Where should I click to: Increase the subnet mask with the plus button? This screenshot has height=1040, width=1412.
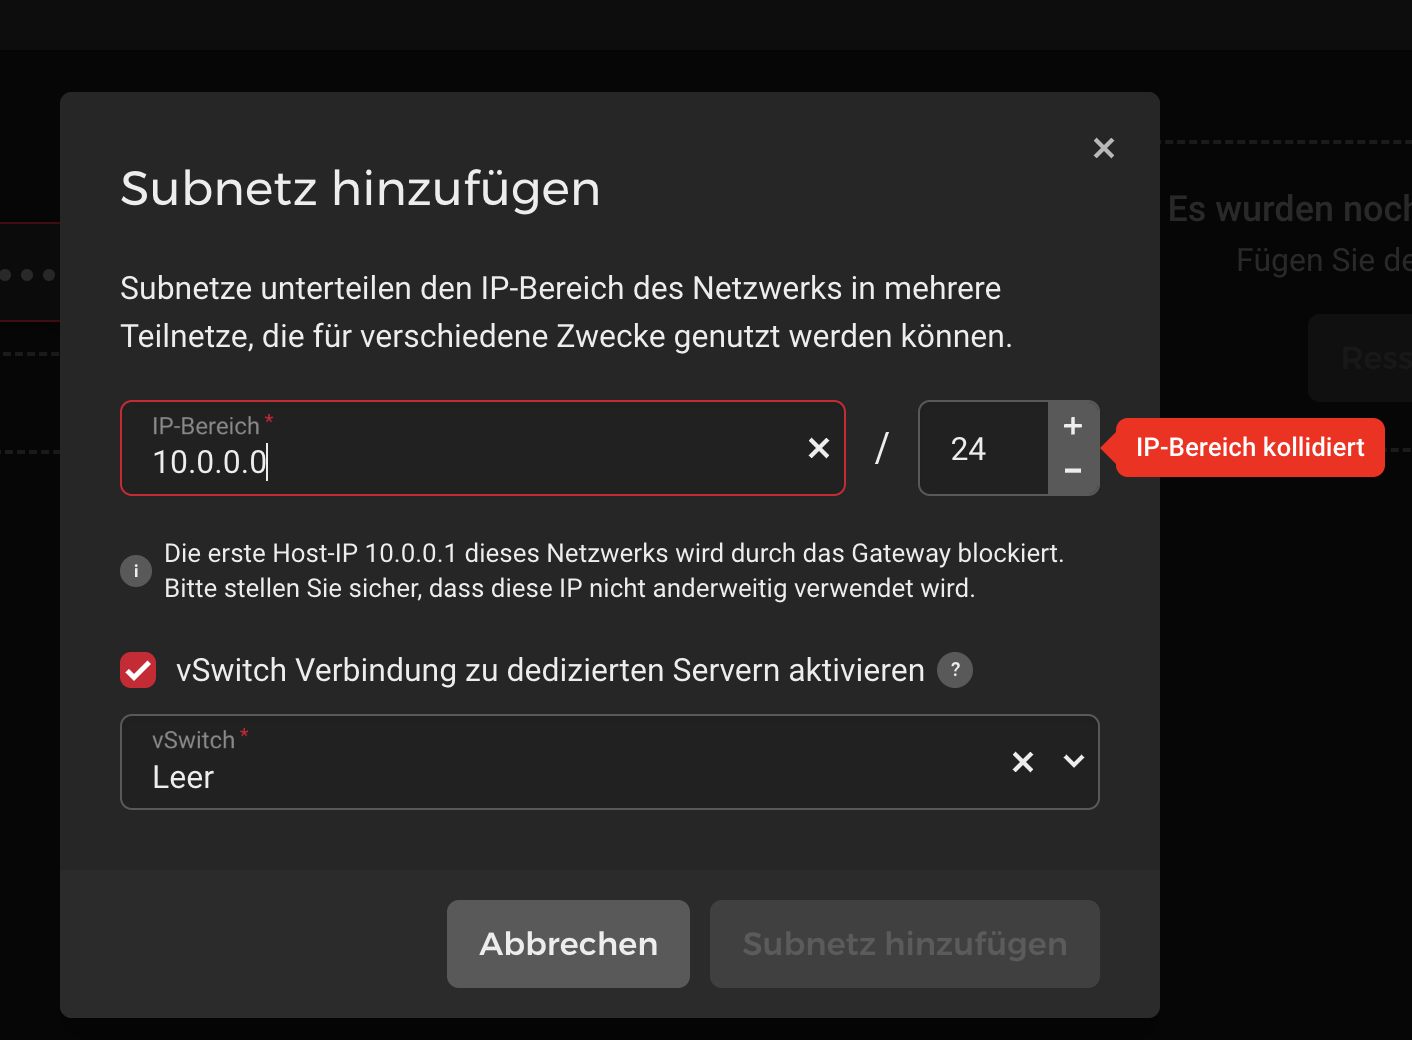[1073, 426]
